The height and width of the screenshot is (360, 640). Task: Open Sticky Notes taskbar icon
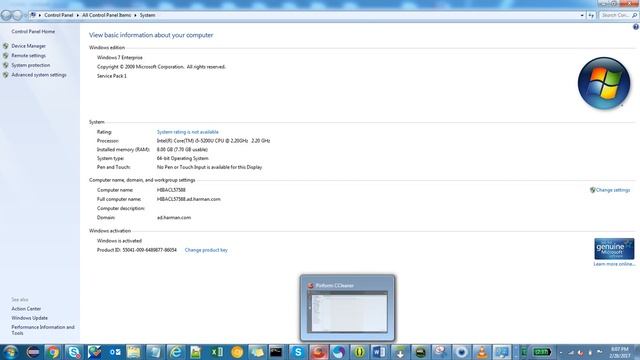257,352
